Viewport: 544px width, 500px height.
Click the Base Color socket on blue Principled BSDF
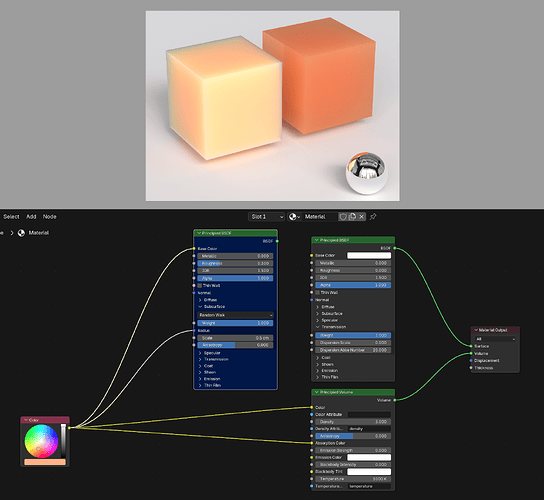(x=194, y=248)
